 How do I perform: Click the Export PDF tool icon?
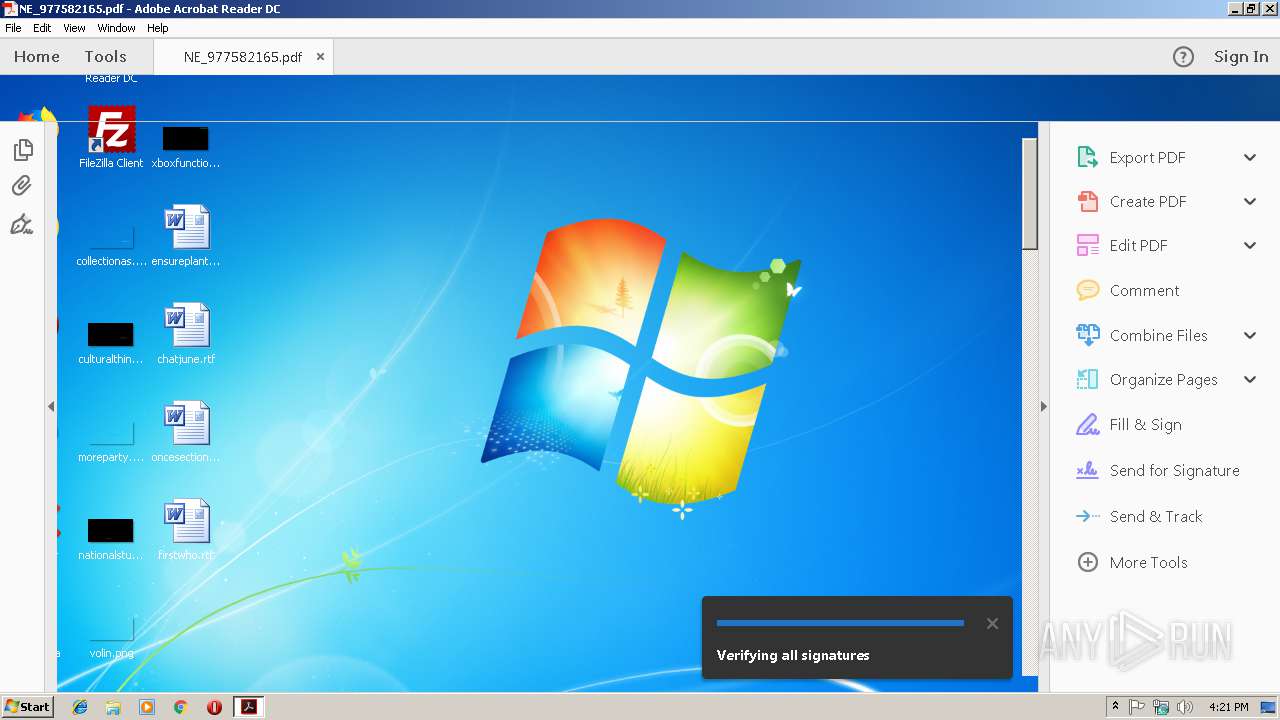(1087, 157)
